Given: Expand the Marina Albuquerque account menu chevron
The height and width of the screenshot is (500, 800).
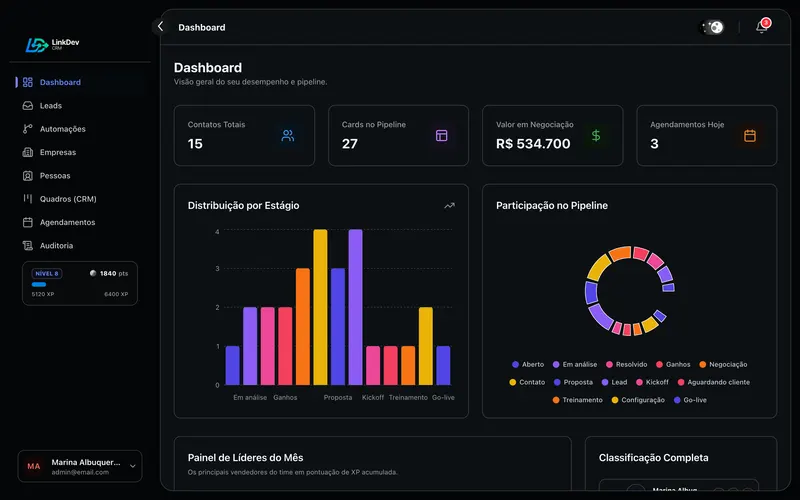Looking at the screenshot, I should [133, 466].
